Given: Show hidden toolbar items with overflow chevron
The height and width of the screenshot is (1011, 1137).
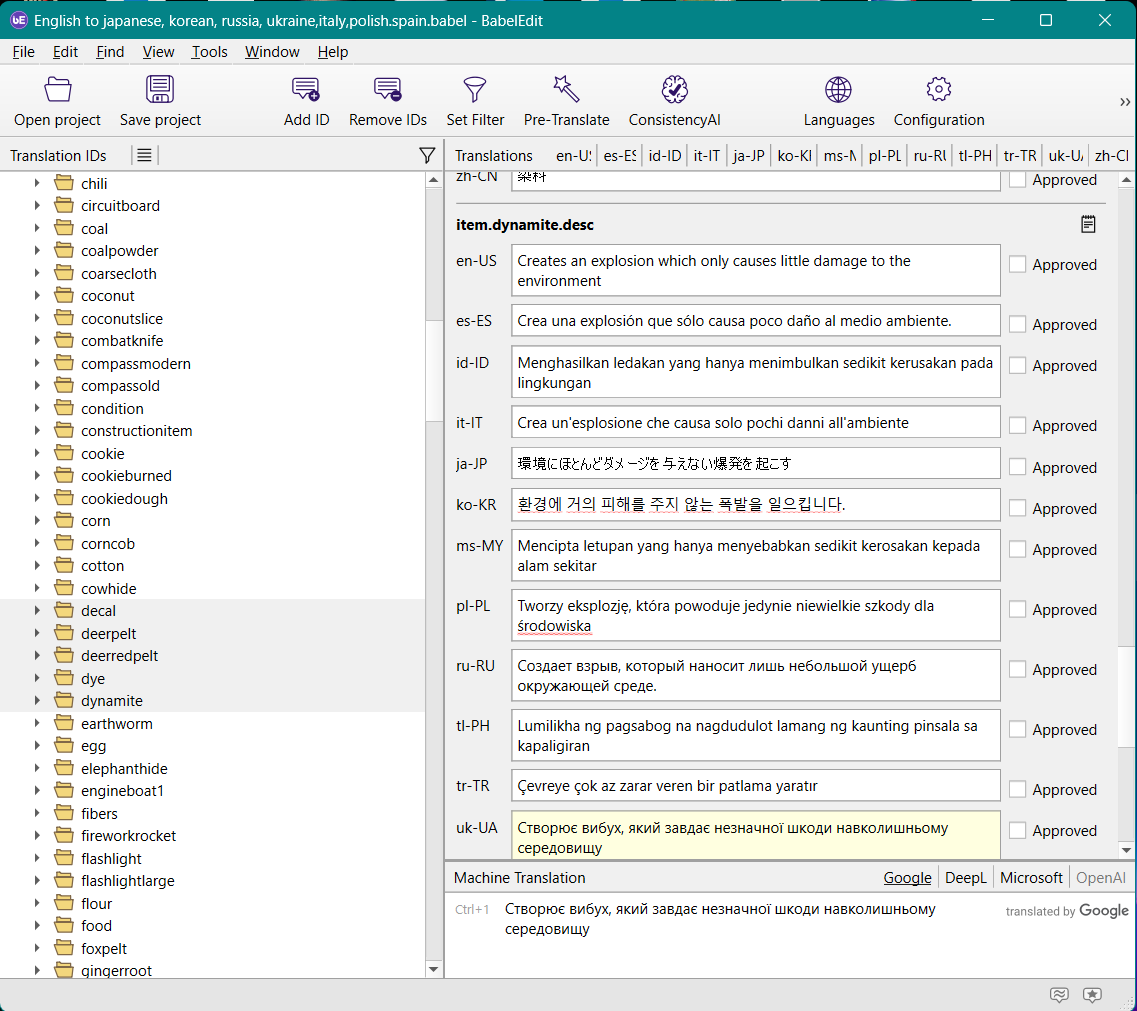Looking at the screenshot, I should point(1125,102).
